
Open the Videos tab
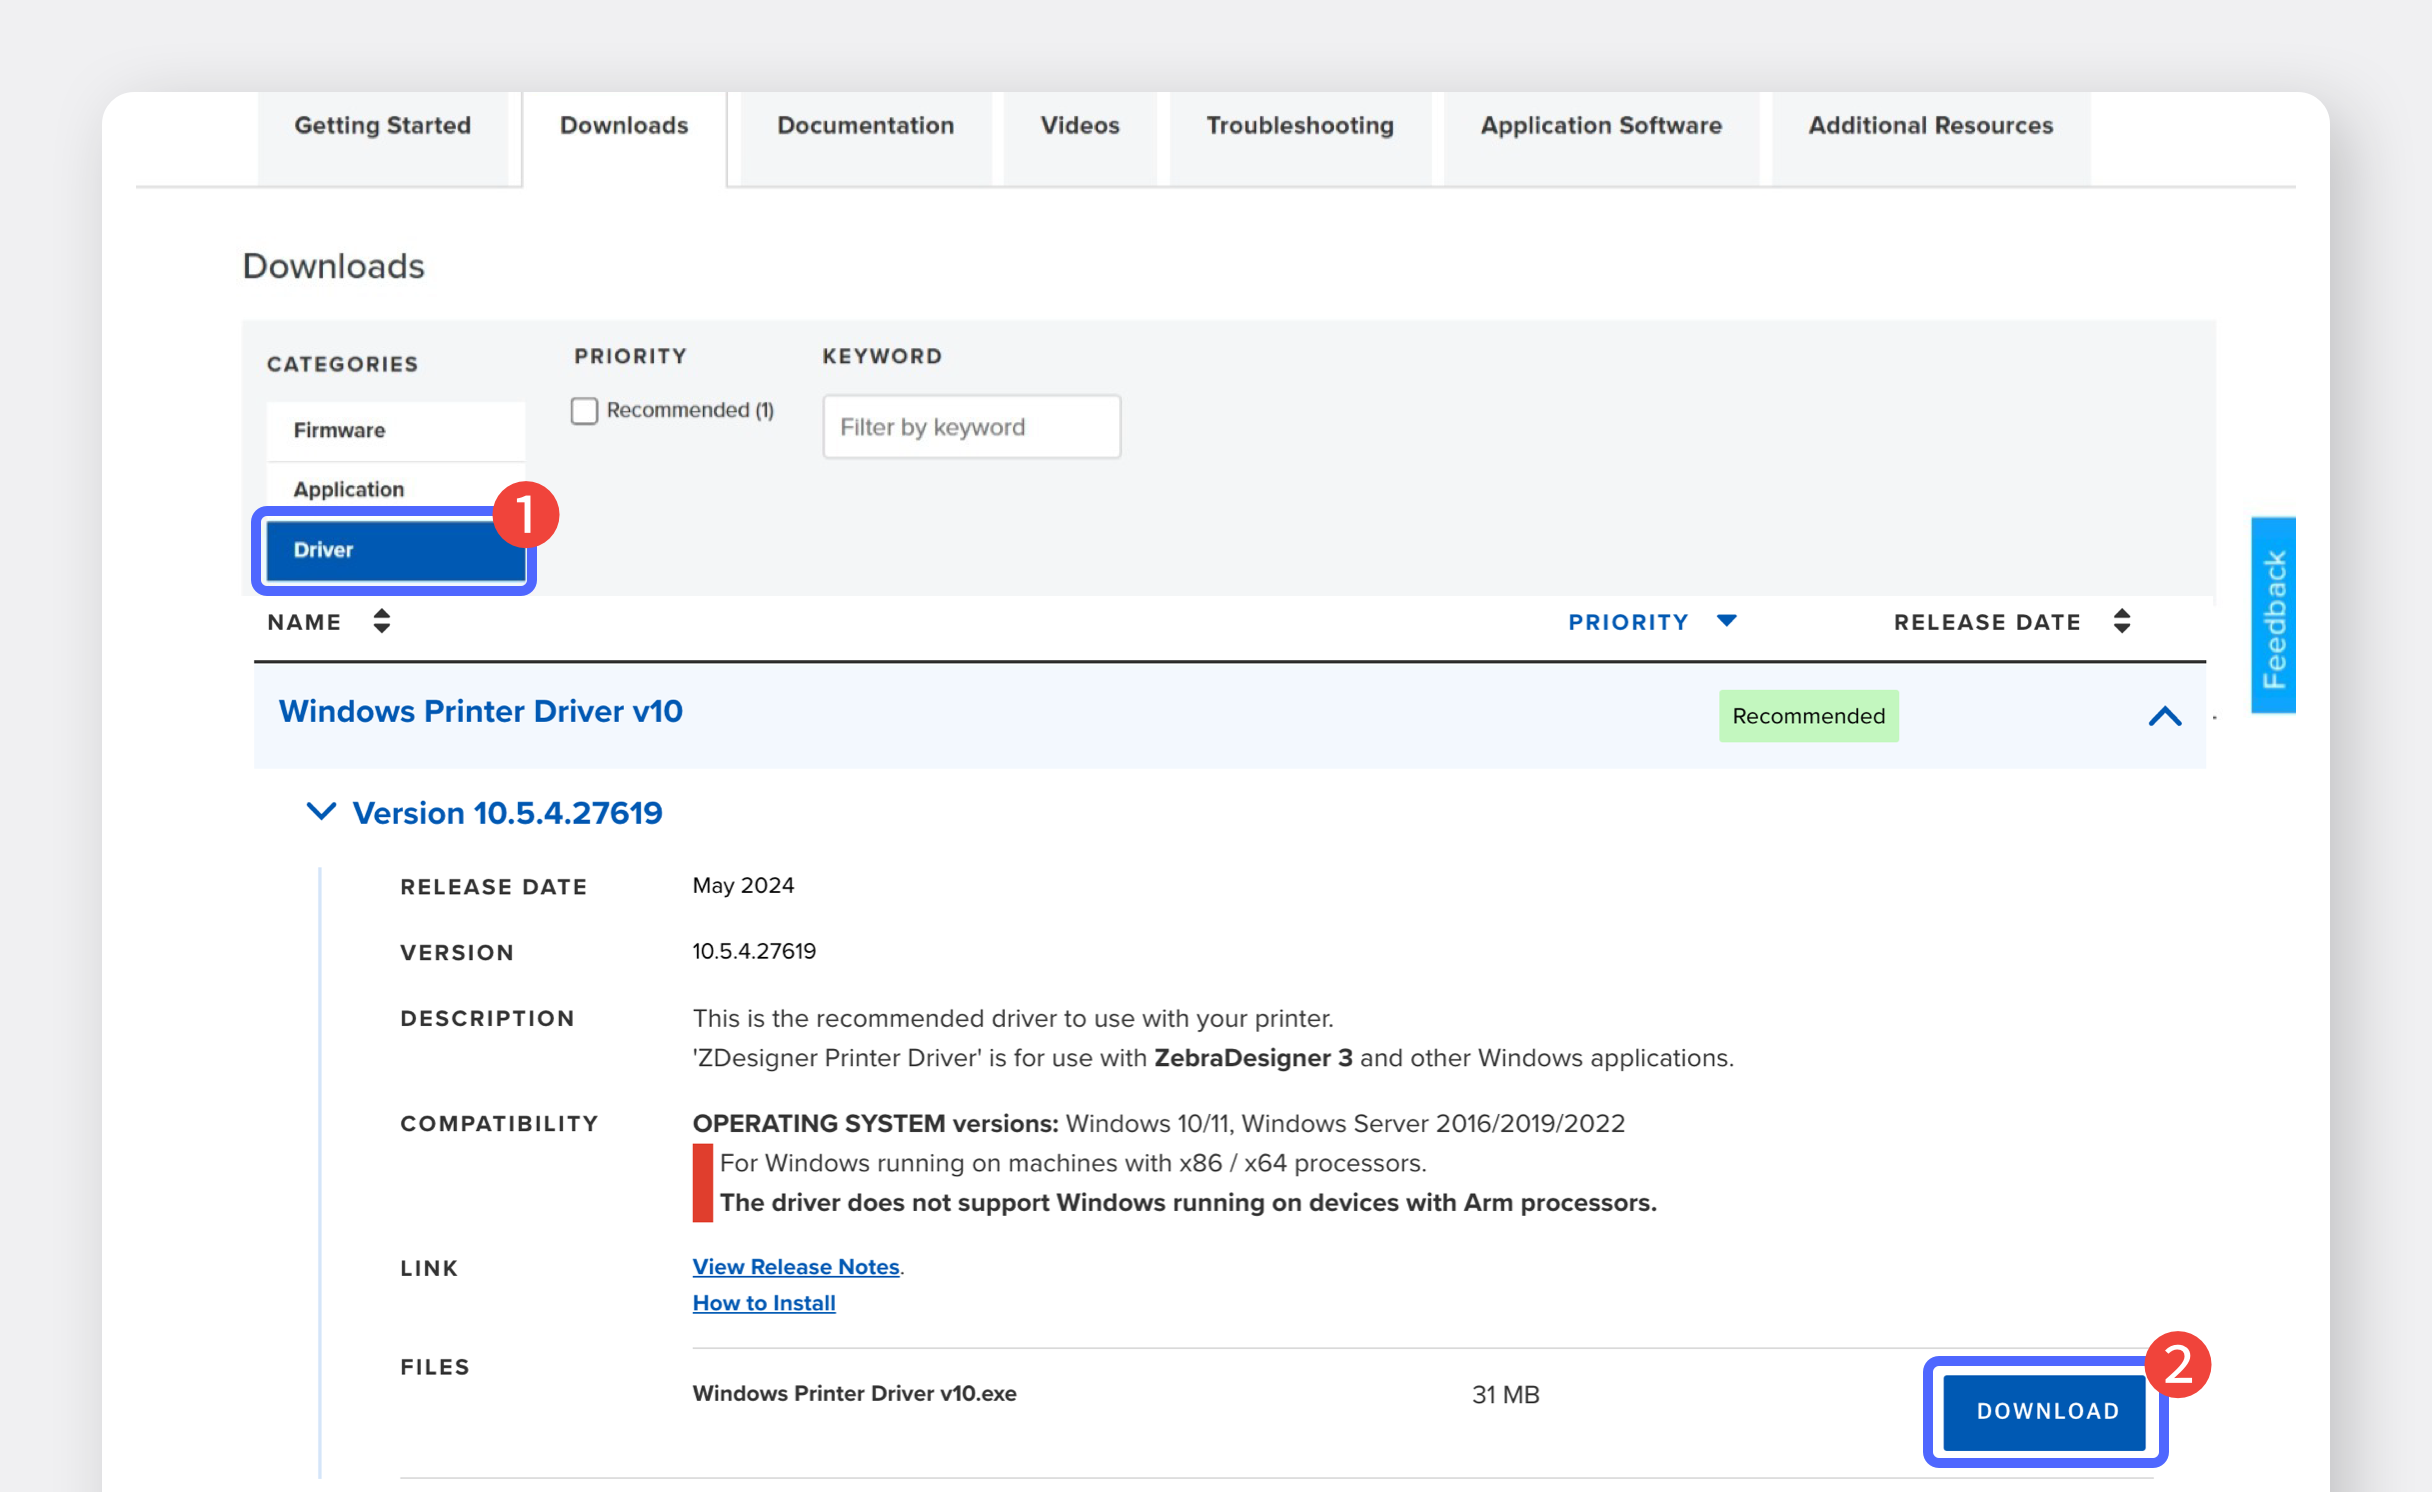[1079, 126]
